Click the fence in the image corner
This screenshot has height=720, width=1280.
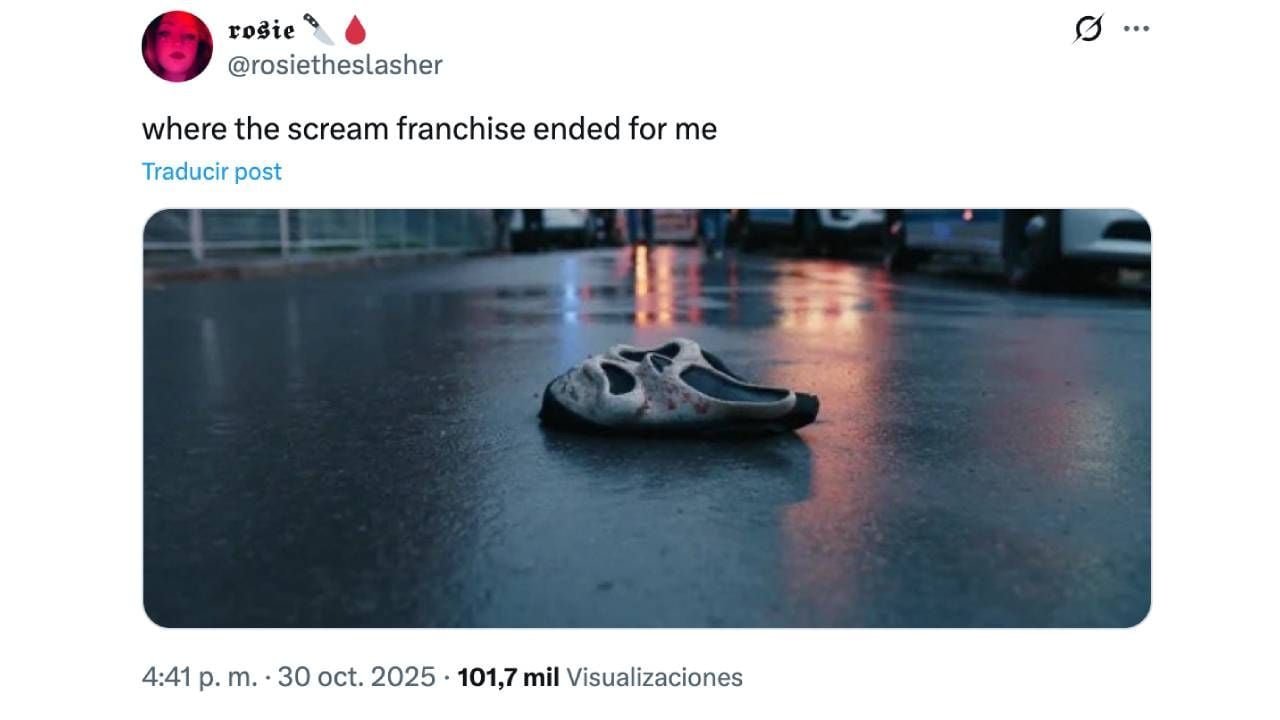pyautogui.click(x=300, y=235)
